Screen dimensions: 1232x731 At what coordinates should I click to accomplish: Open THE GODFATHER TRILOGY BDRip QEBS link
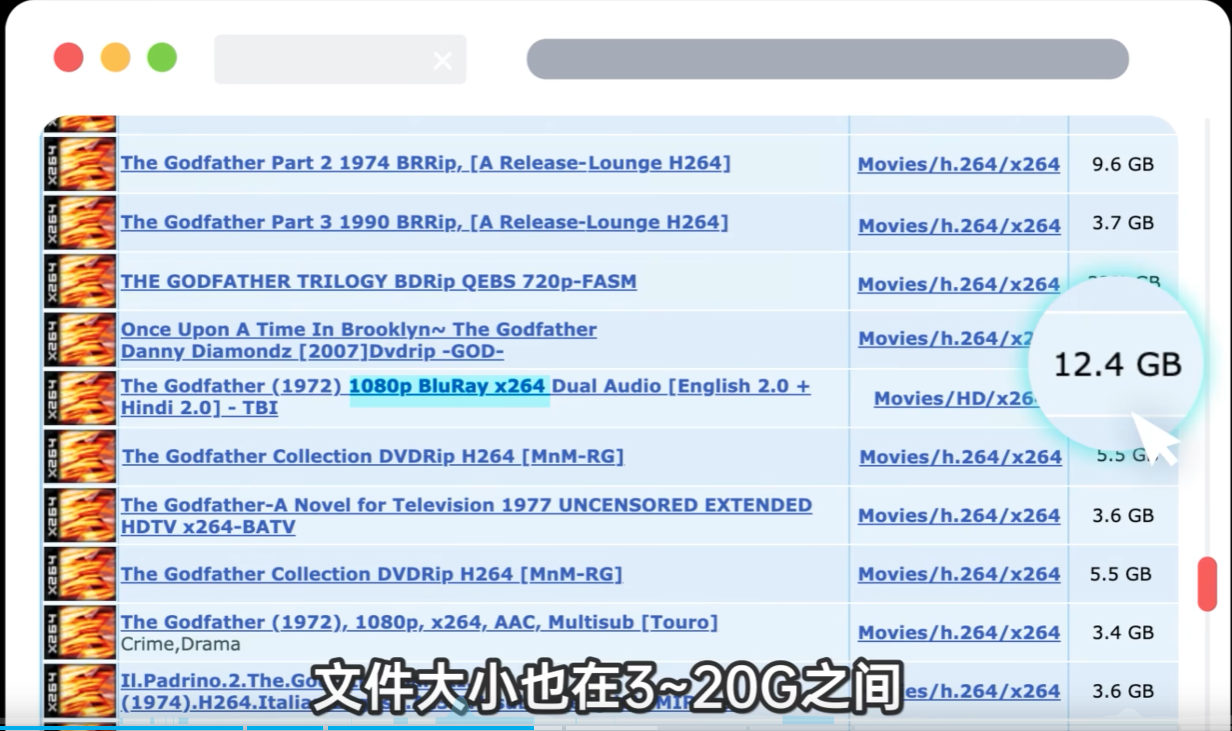pyautogui.click(x=379, y=281)
